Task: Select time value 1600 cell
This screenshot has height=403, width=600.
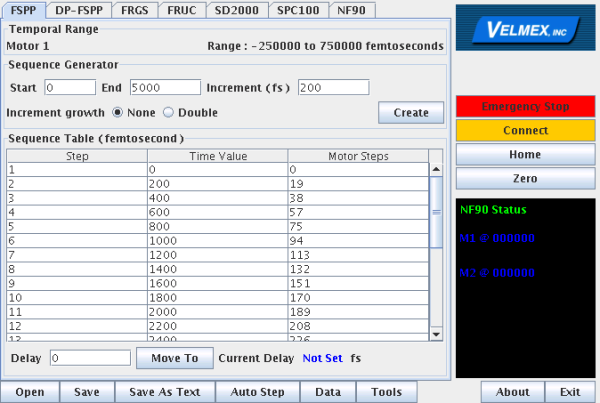Action: (218, 284)
